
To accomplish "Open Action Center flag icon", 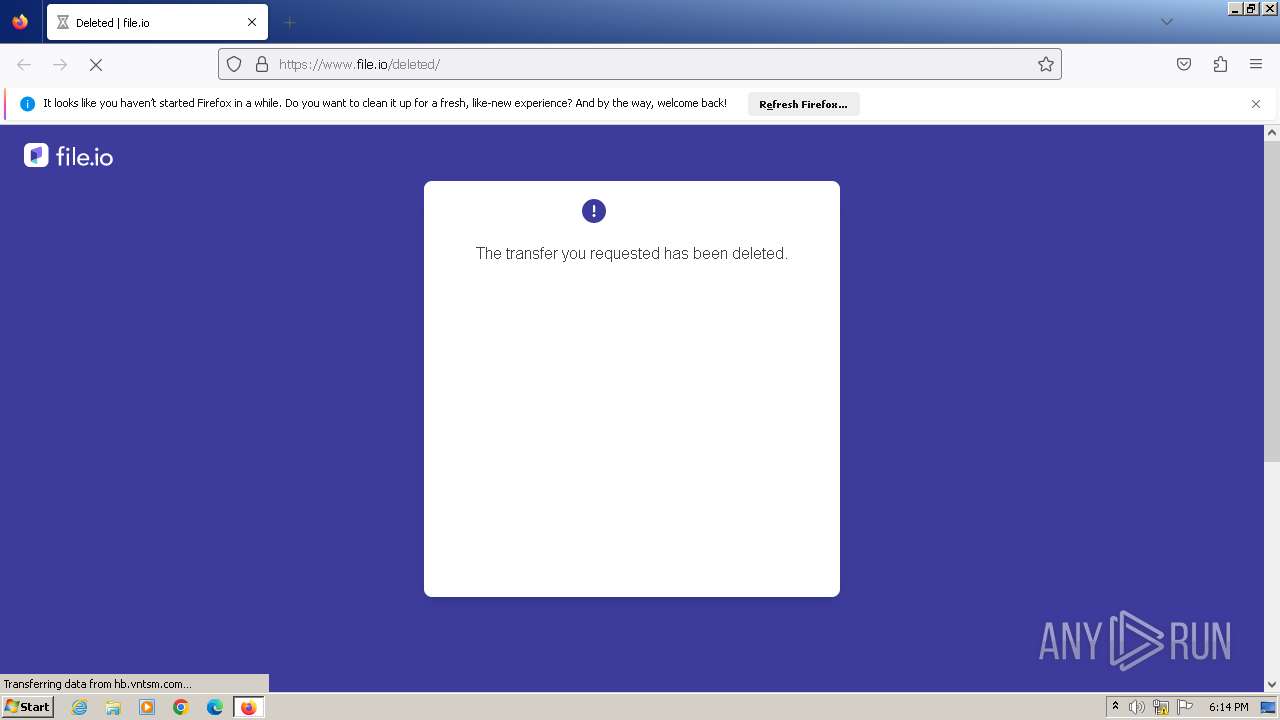I will click(x=1185, y=707).
